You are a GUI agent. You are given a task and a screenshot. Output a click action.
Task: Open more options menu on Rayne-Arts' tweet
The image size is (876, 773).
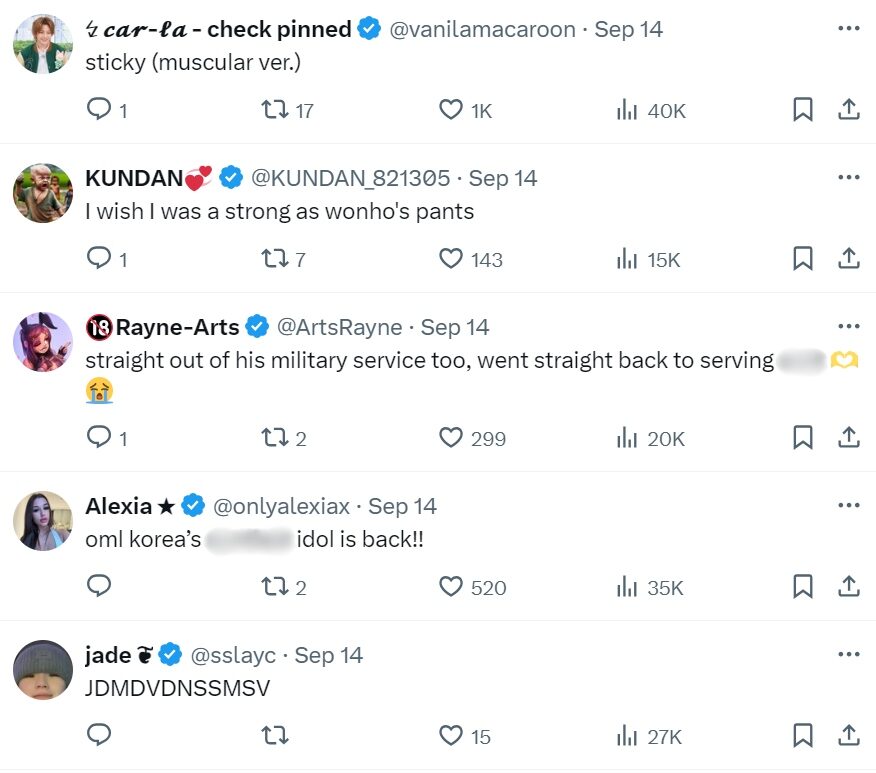tap(849, 327)
